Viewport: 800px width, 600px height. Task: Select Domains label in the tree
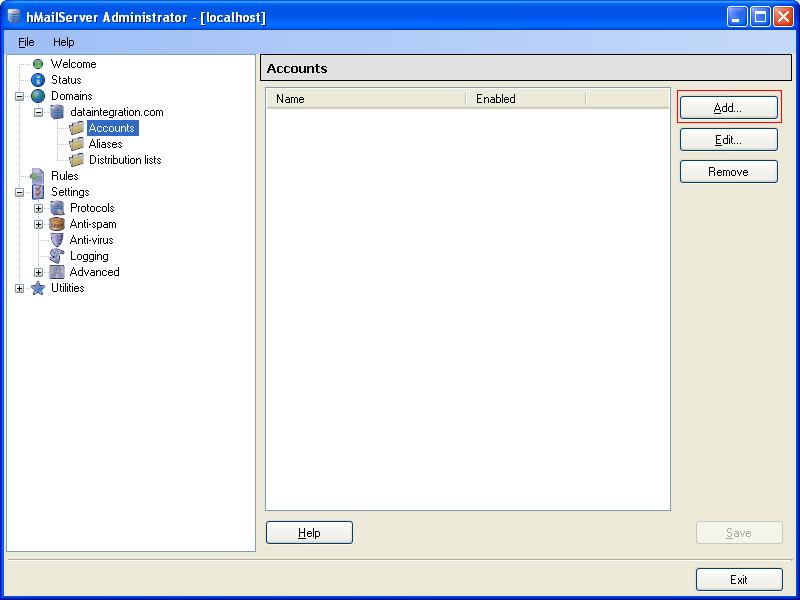(71, 96)
